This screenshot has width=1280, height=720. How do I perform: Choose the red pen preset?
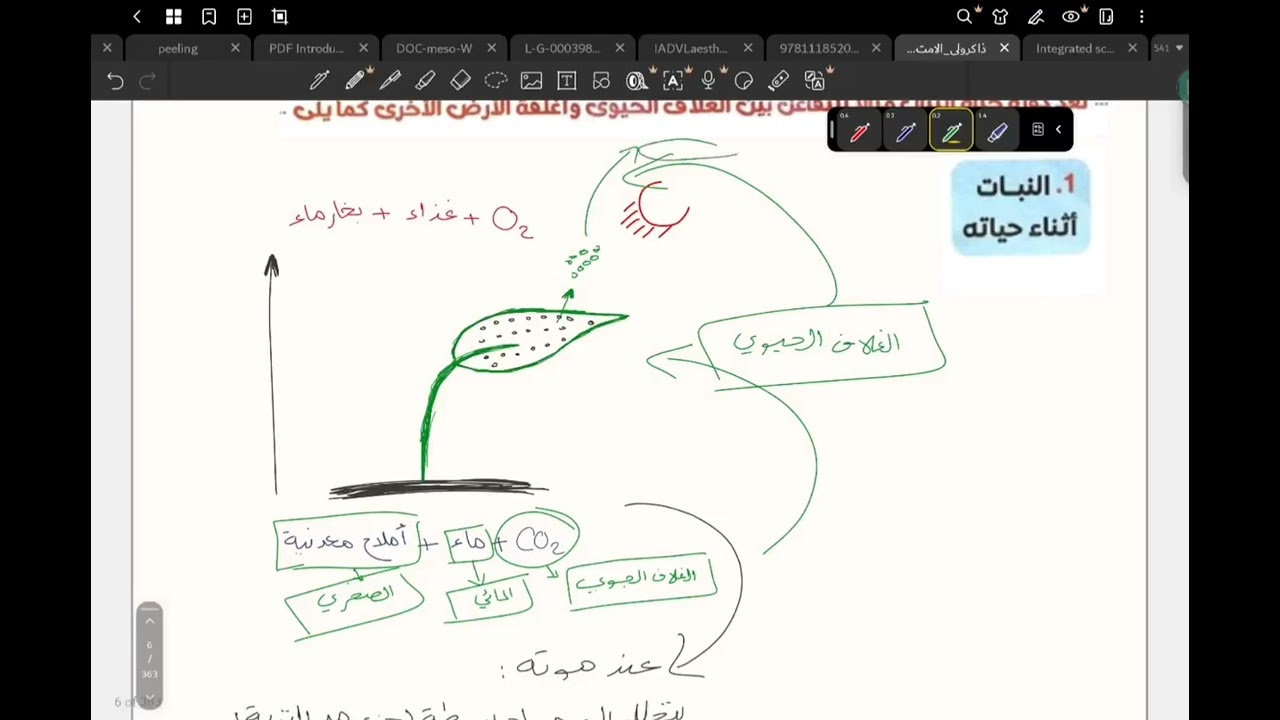[x=858, y=130]
